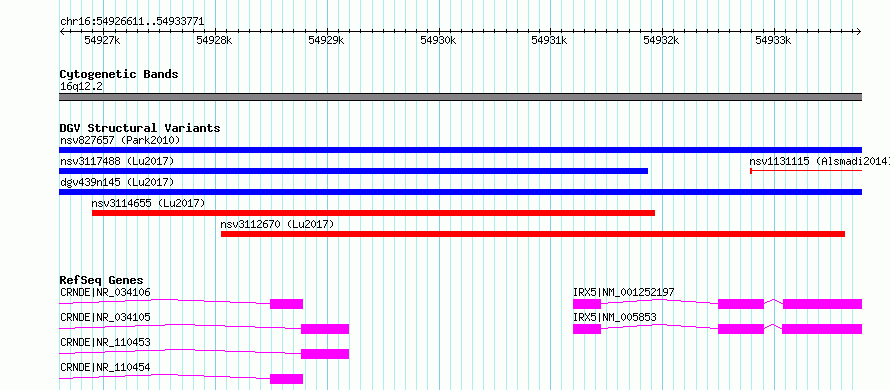Open the CRNDE|NR_110453 transcript label
The height and width of the screenshot is (390, 890).
point(105,342)
